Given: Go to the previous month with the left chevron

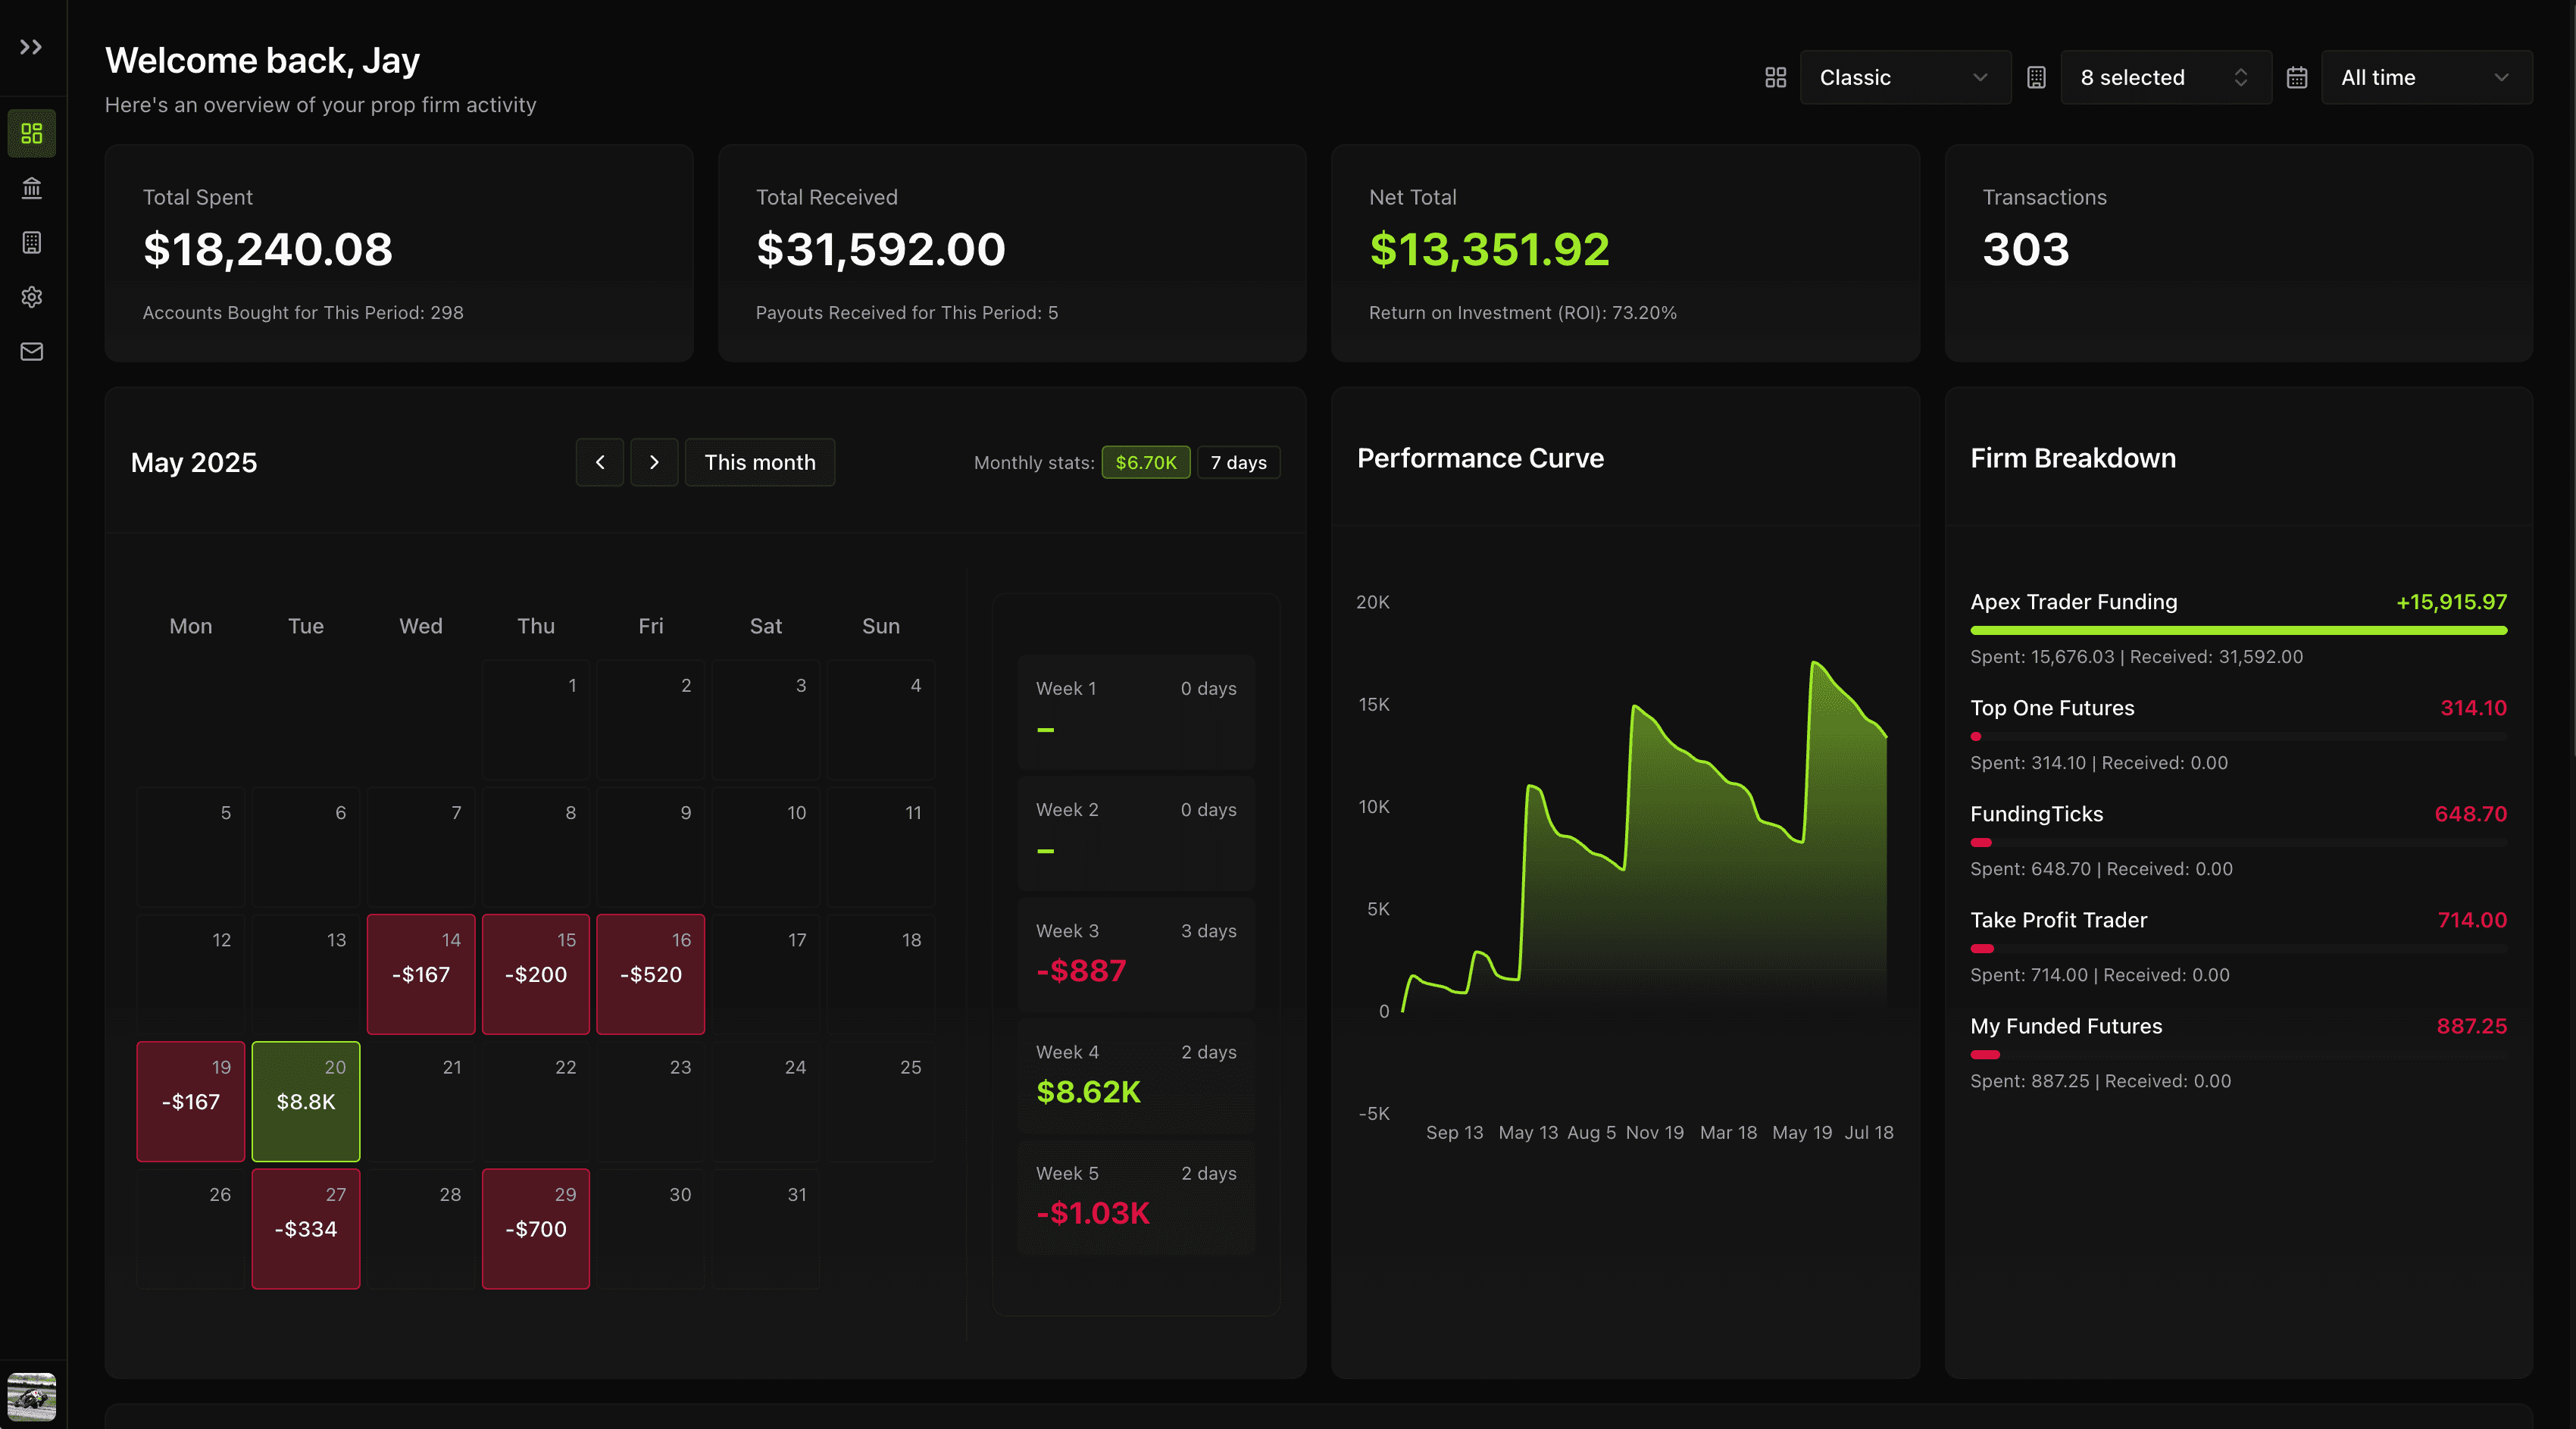Looking at the screenshot, I should 599,462.
